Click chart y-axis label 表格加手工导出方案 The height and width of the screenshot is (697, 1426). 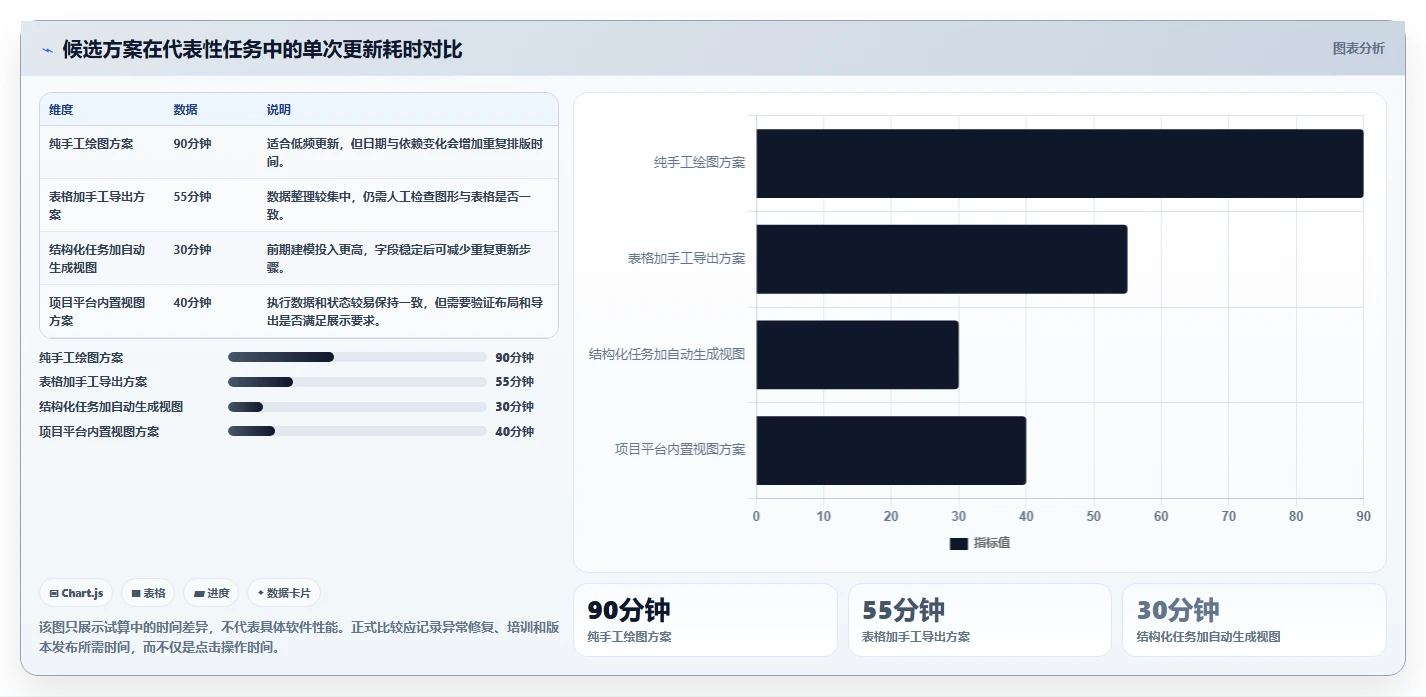point(687,258)
